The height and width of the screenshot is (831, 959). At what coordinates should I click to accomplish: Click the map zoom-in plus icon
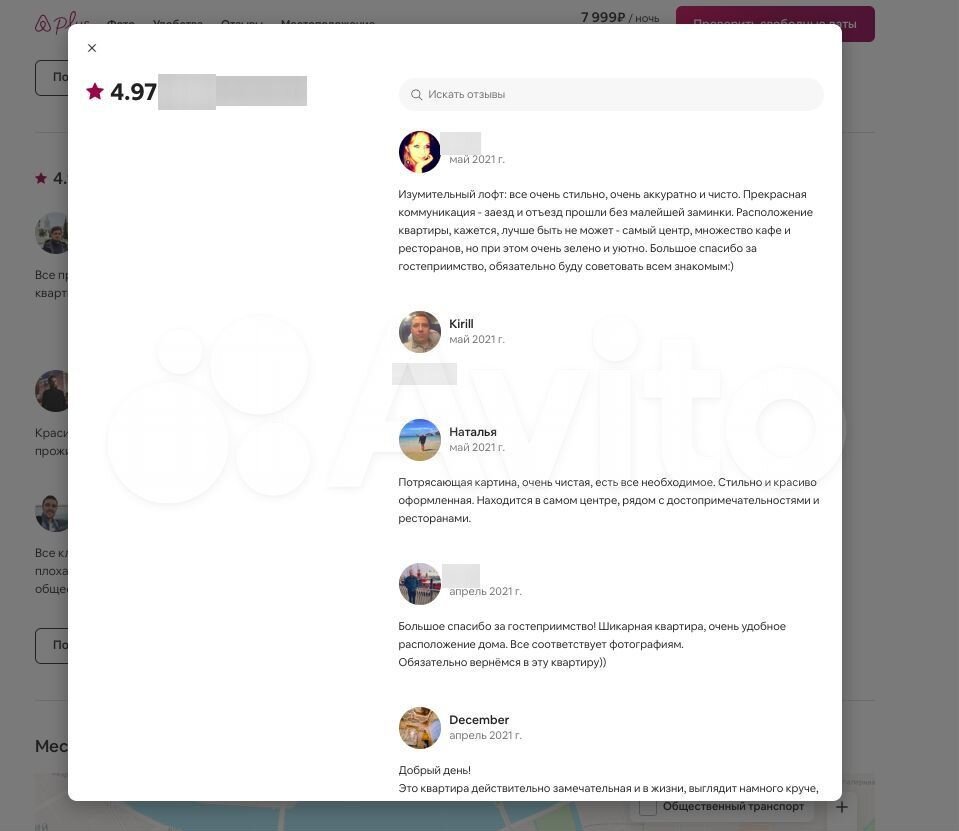842,807
